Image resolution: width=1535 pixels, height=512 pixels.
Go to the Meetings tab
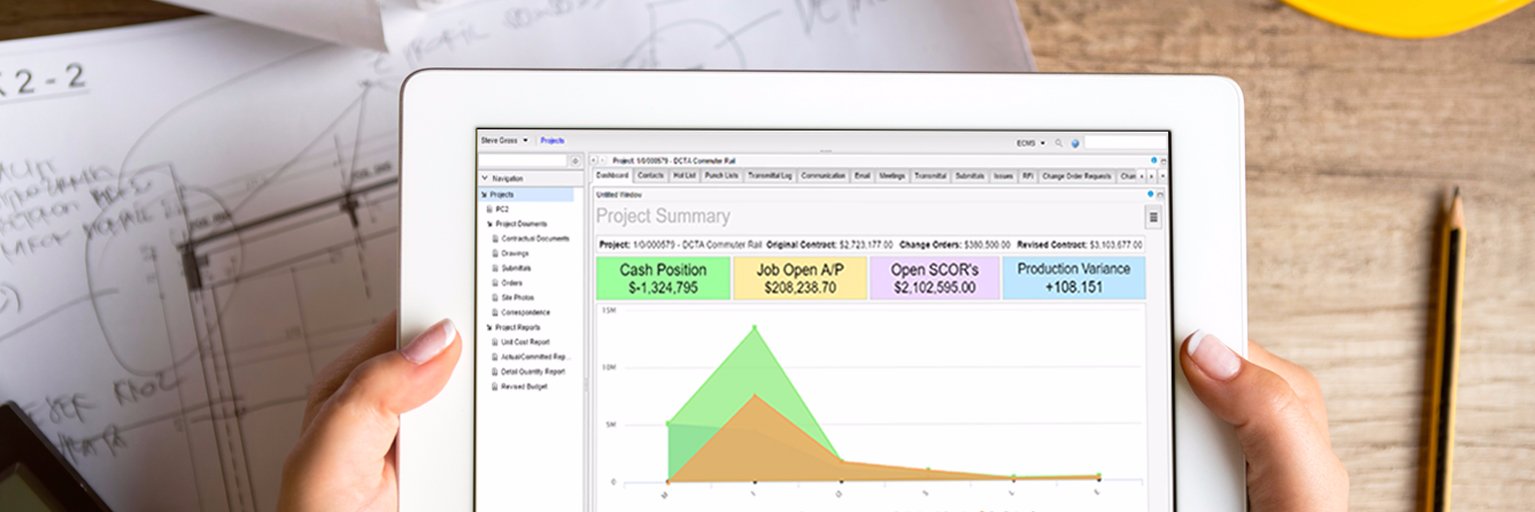(892, 176)
